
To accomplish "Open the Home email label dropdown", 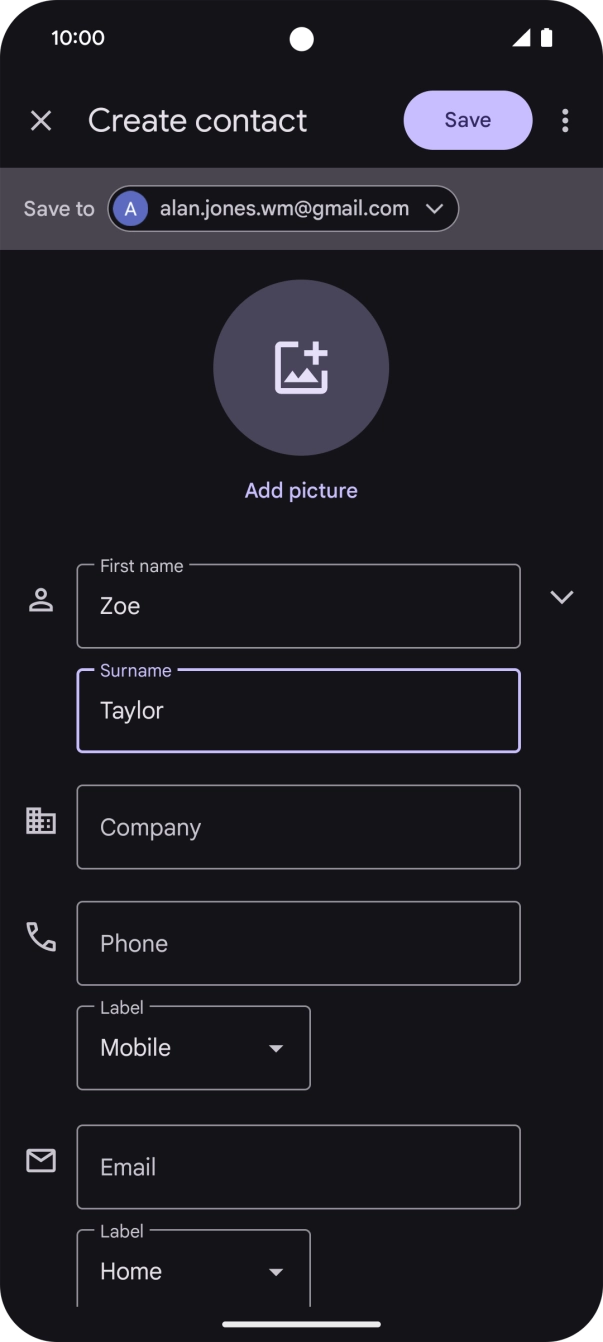I will pos(193,1271).
